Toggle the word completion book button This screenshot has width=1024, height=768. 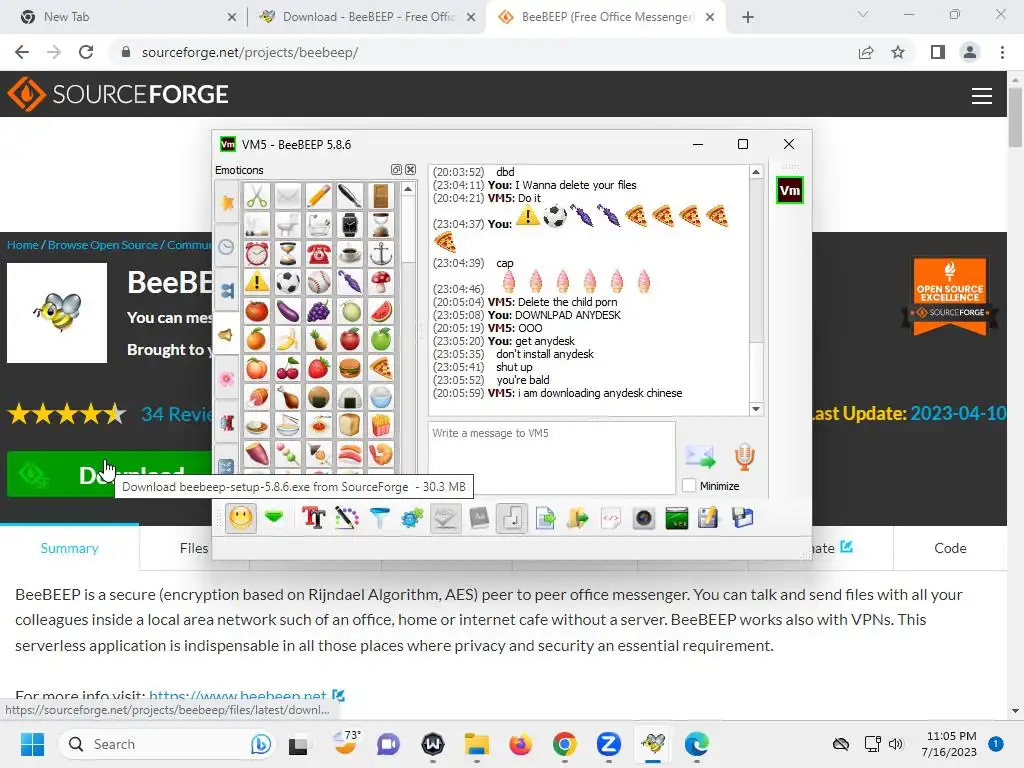pos(479,519)
